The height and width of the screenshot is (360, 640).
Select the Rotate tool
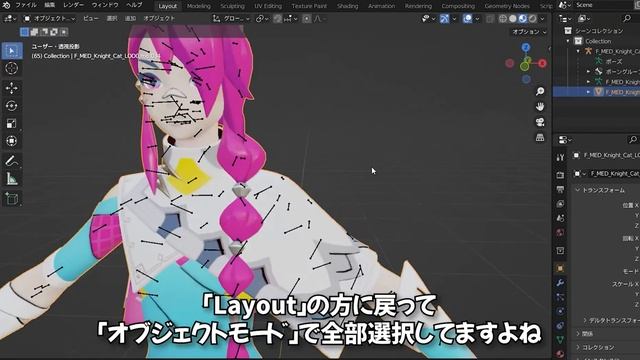click(x=11, y=105)
